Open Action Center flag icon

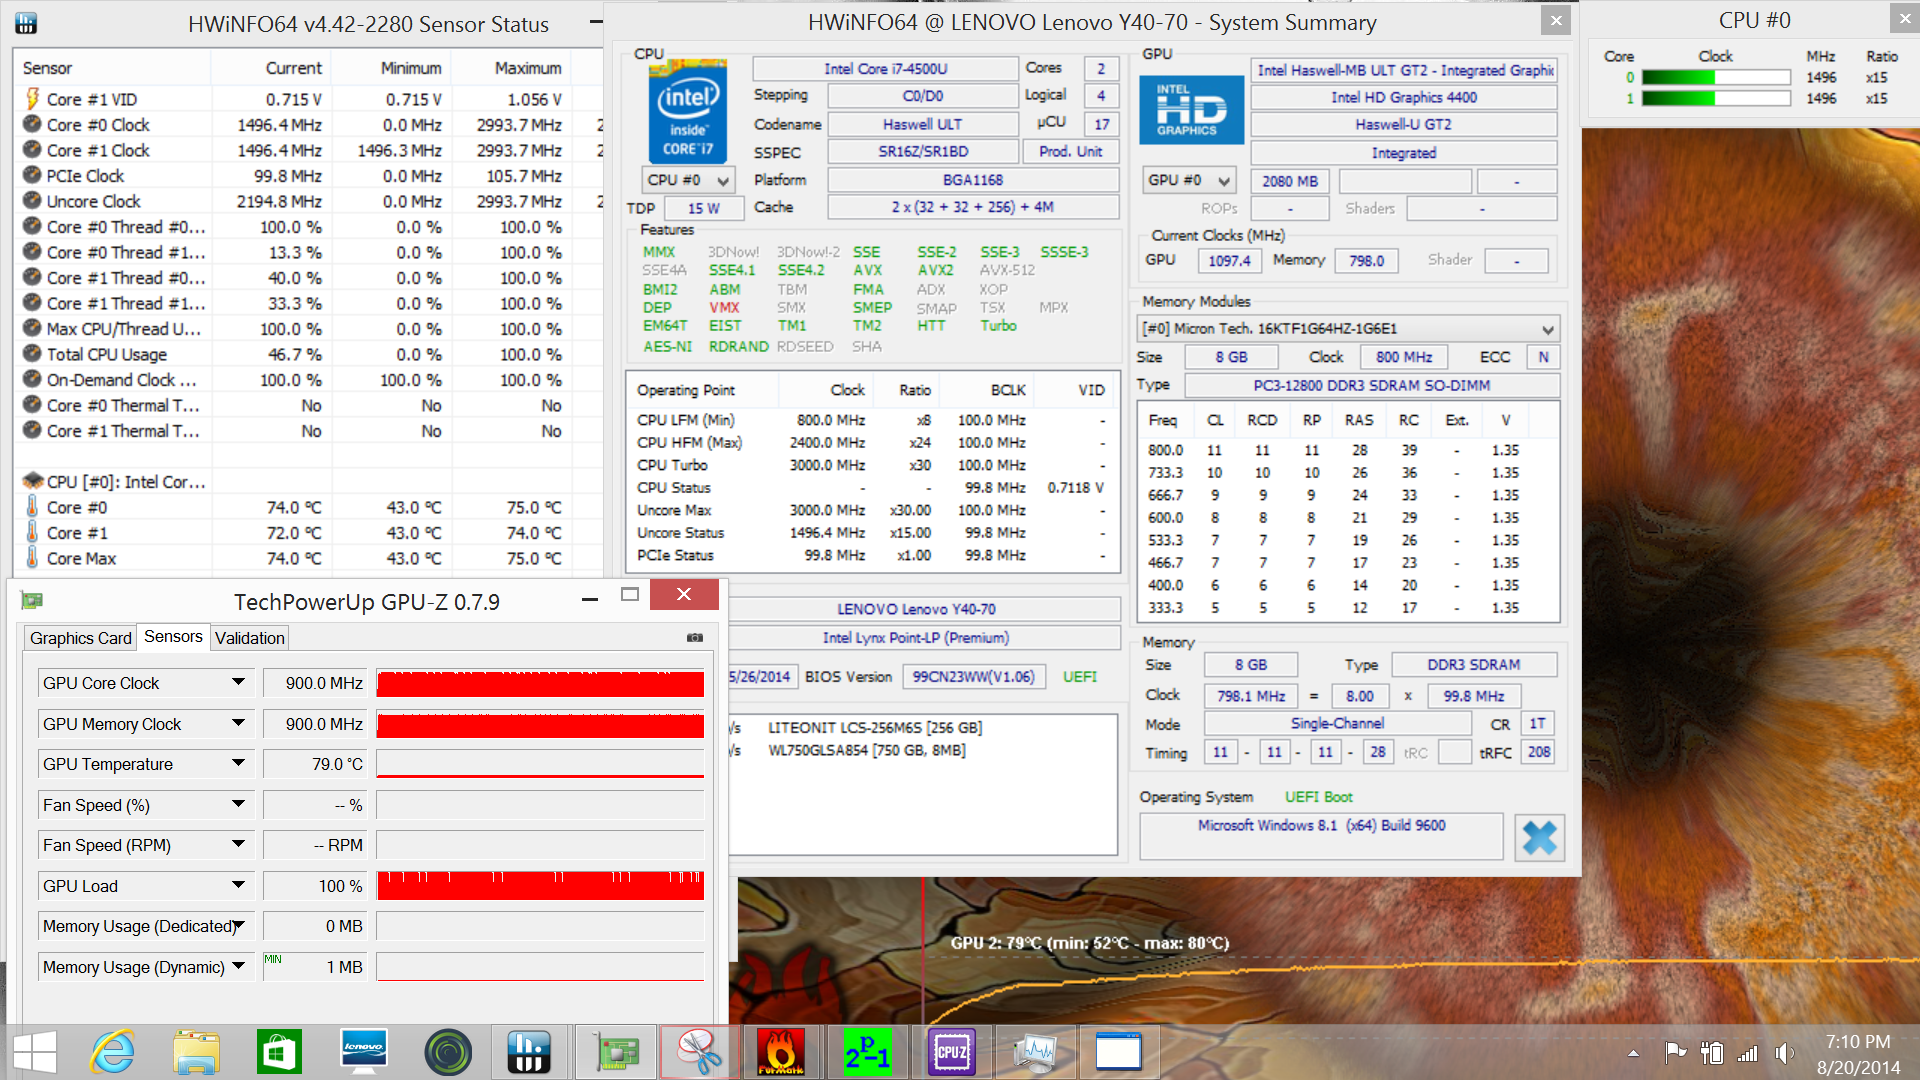(1675, 1052)
